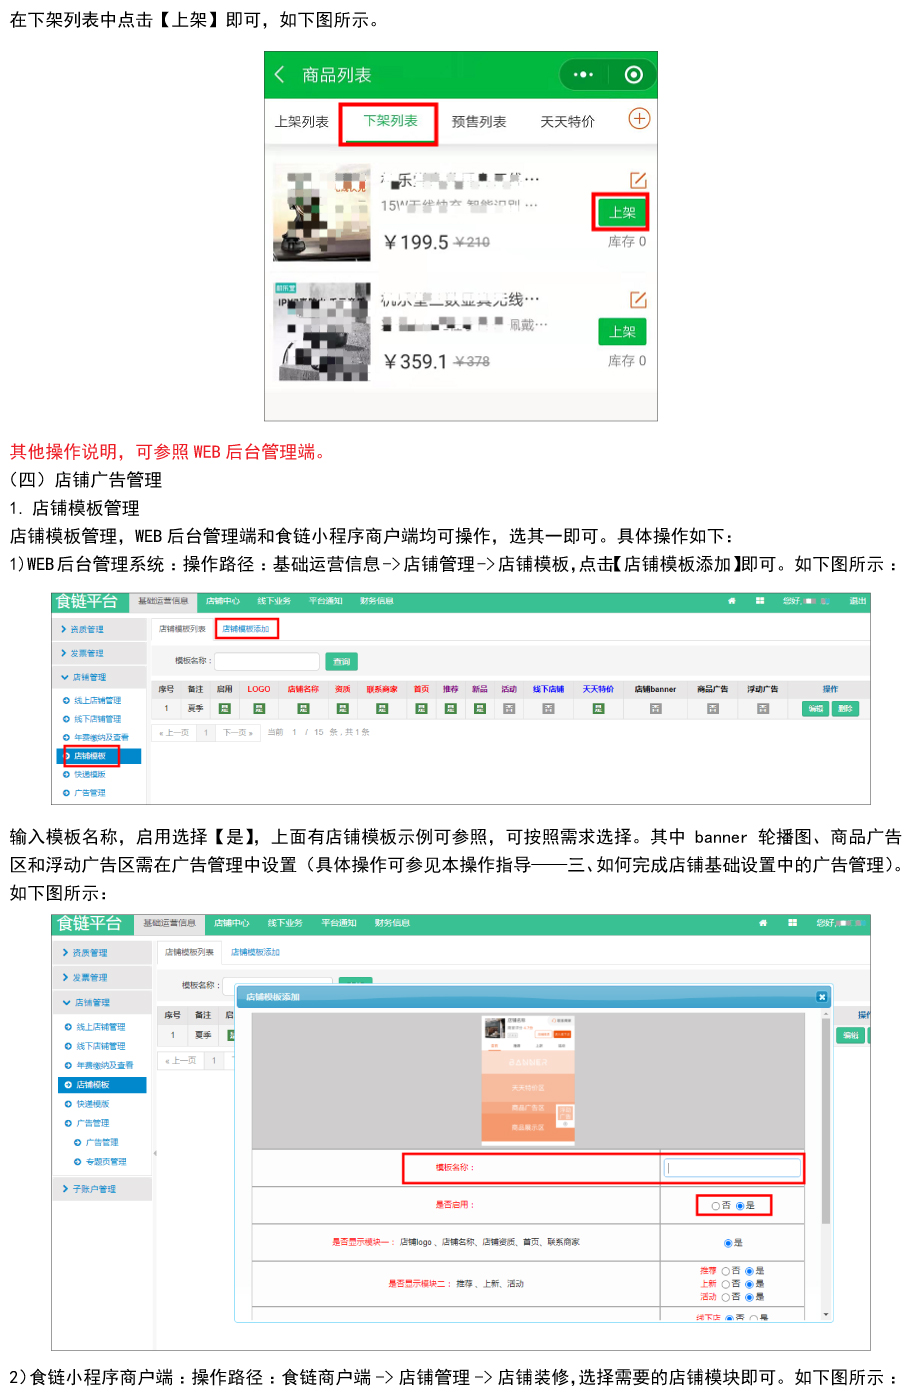Tap the orange plus icon to add product
This screenshot has width=920, height=1398.
pyautogui.click(x=638, y=119)
